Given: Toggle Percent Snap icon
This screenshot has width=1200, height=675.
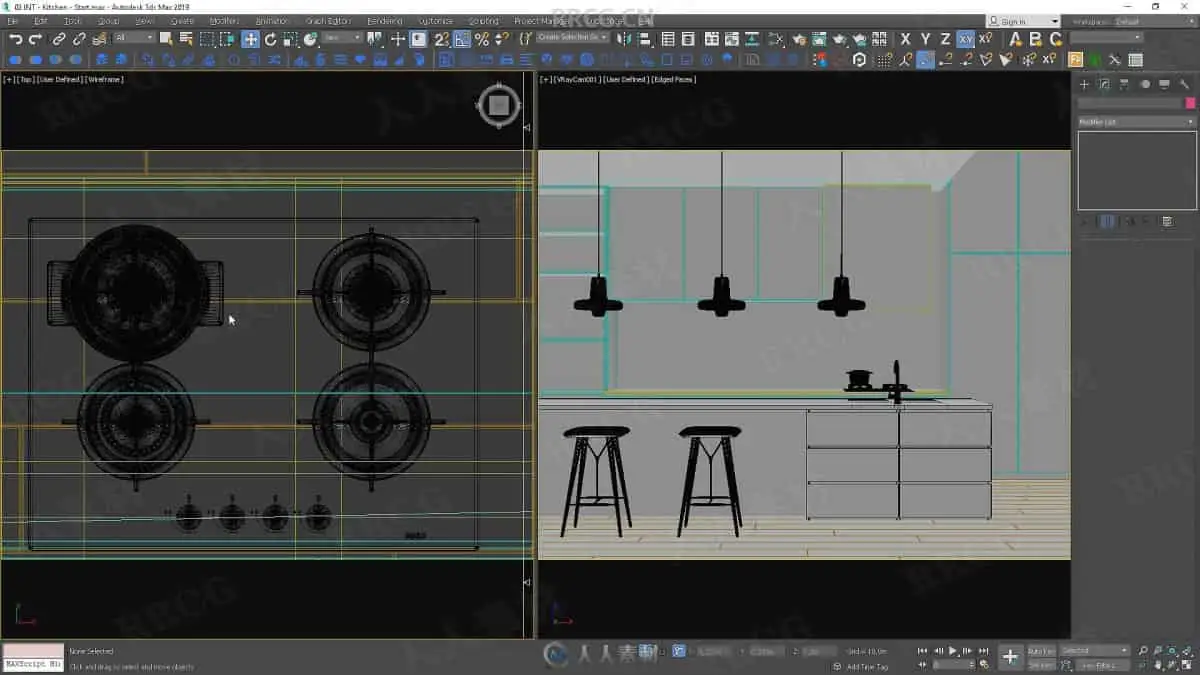Looking at the screenshot, I should point(481,39).
